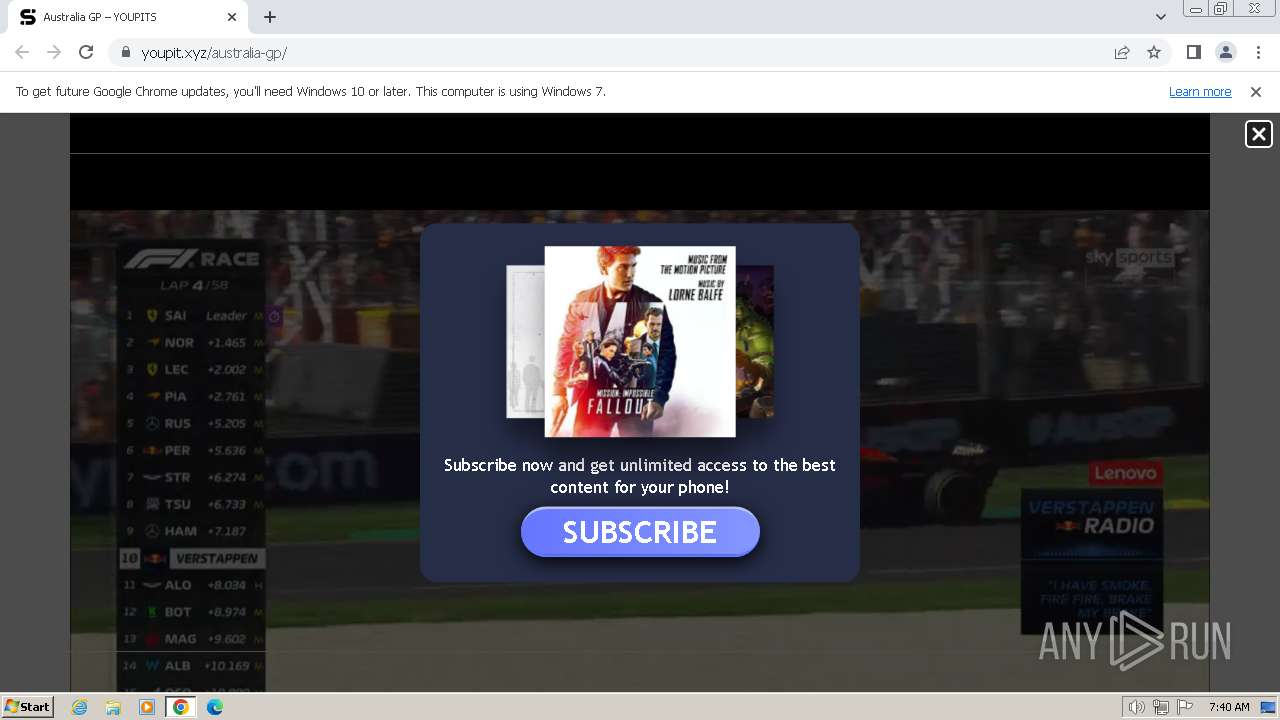Launch Microsoft Edge from the taskbar

click(215, 707)
